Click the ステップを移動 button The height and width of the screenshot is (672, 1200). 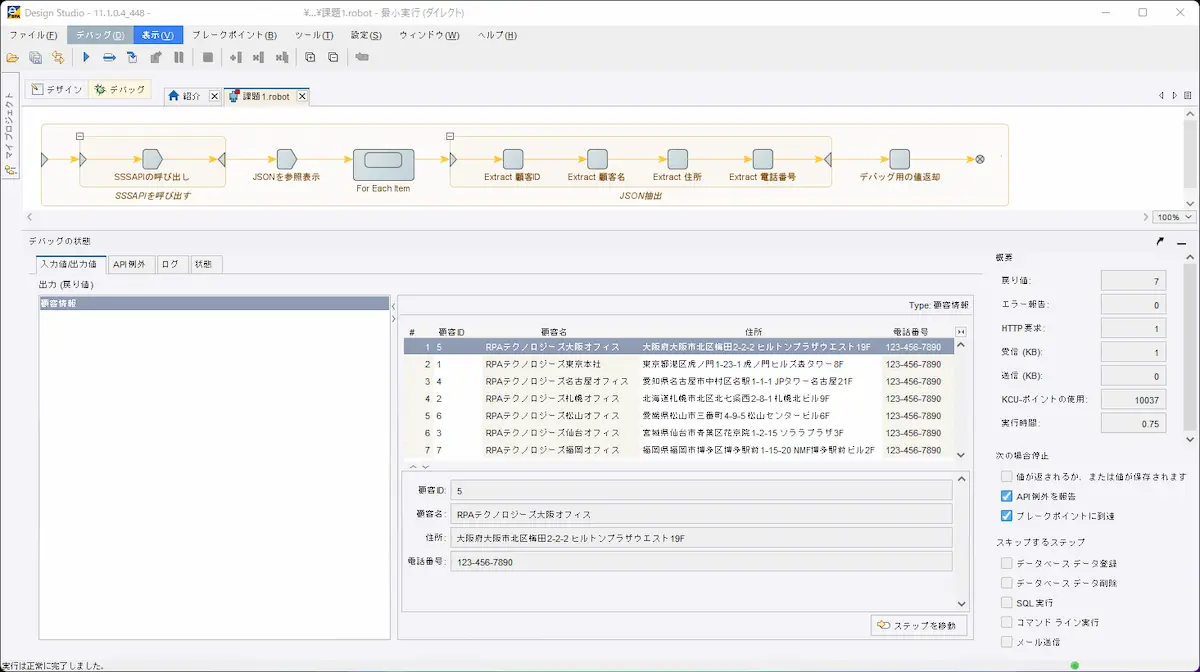pos(919,626)
